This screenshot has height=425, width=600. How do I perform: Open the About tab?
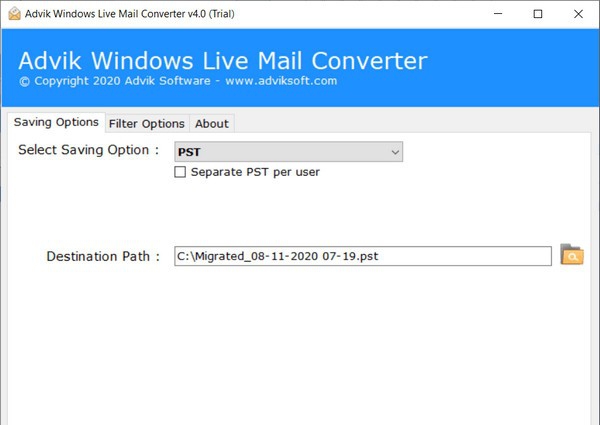(x=212, y=124)
